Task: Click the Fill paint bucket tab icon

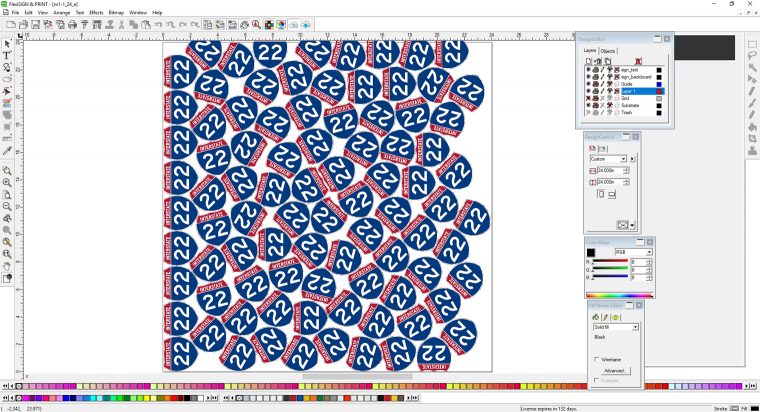Action: coord(596,317)
